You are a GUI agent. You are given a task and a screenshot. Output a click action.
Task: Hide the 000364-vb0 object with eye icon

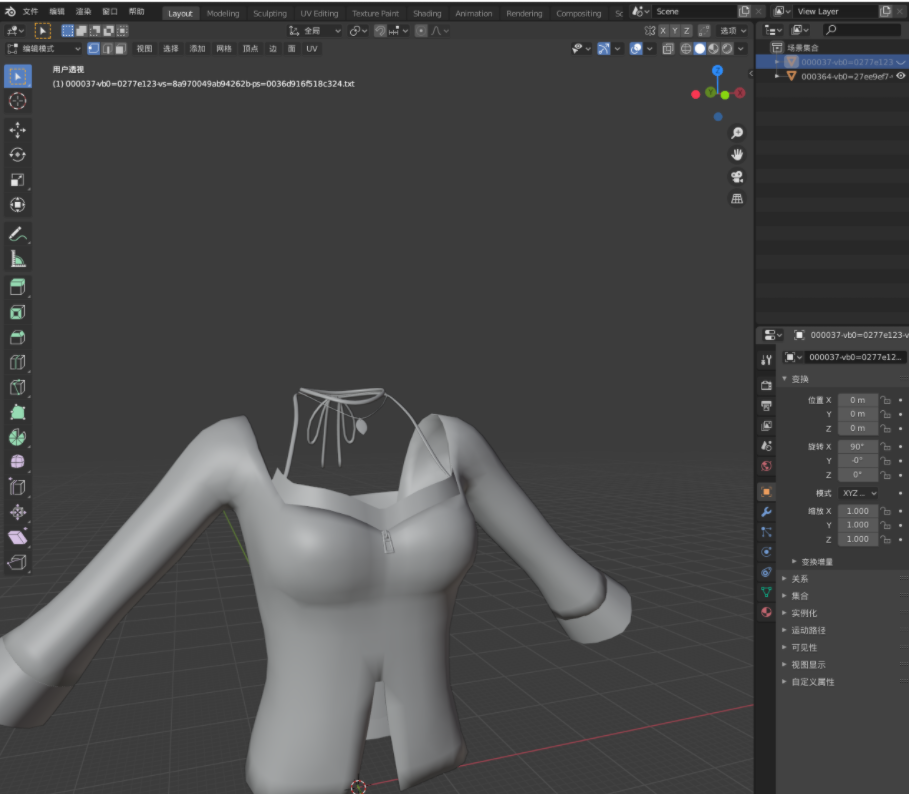[x=901, y=76]
